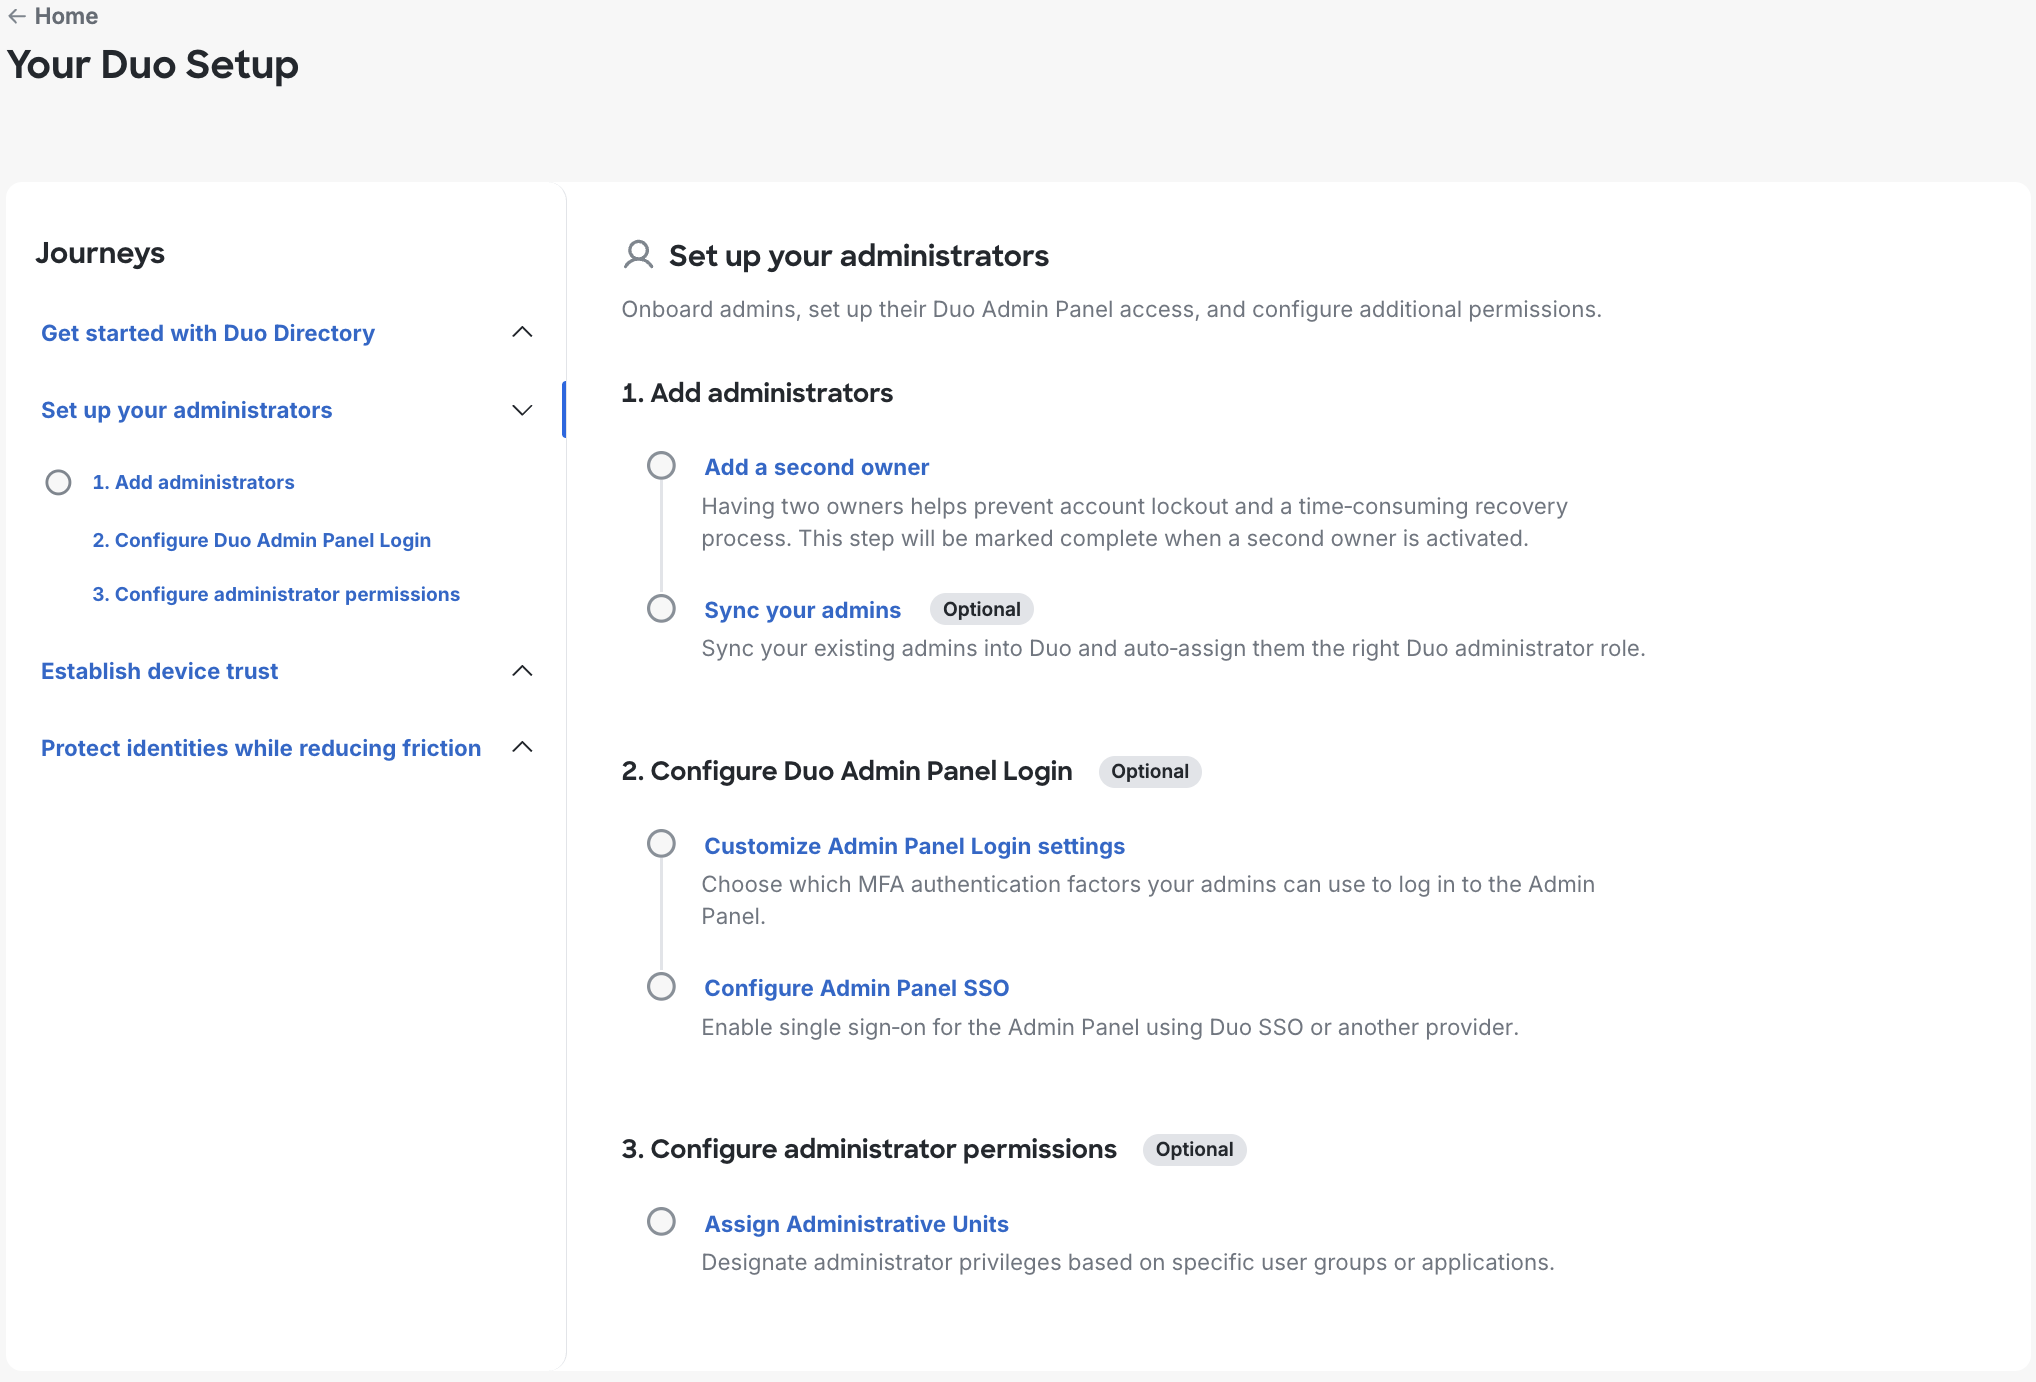The width and height of the screenshot is (2036, 1382).
Task: Click status circle for Customize Admin Panel Login settings
Action: [661, 844]
